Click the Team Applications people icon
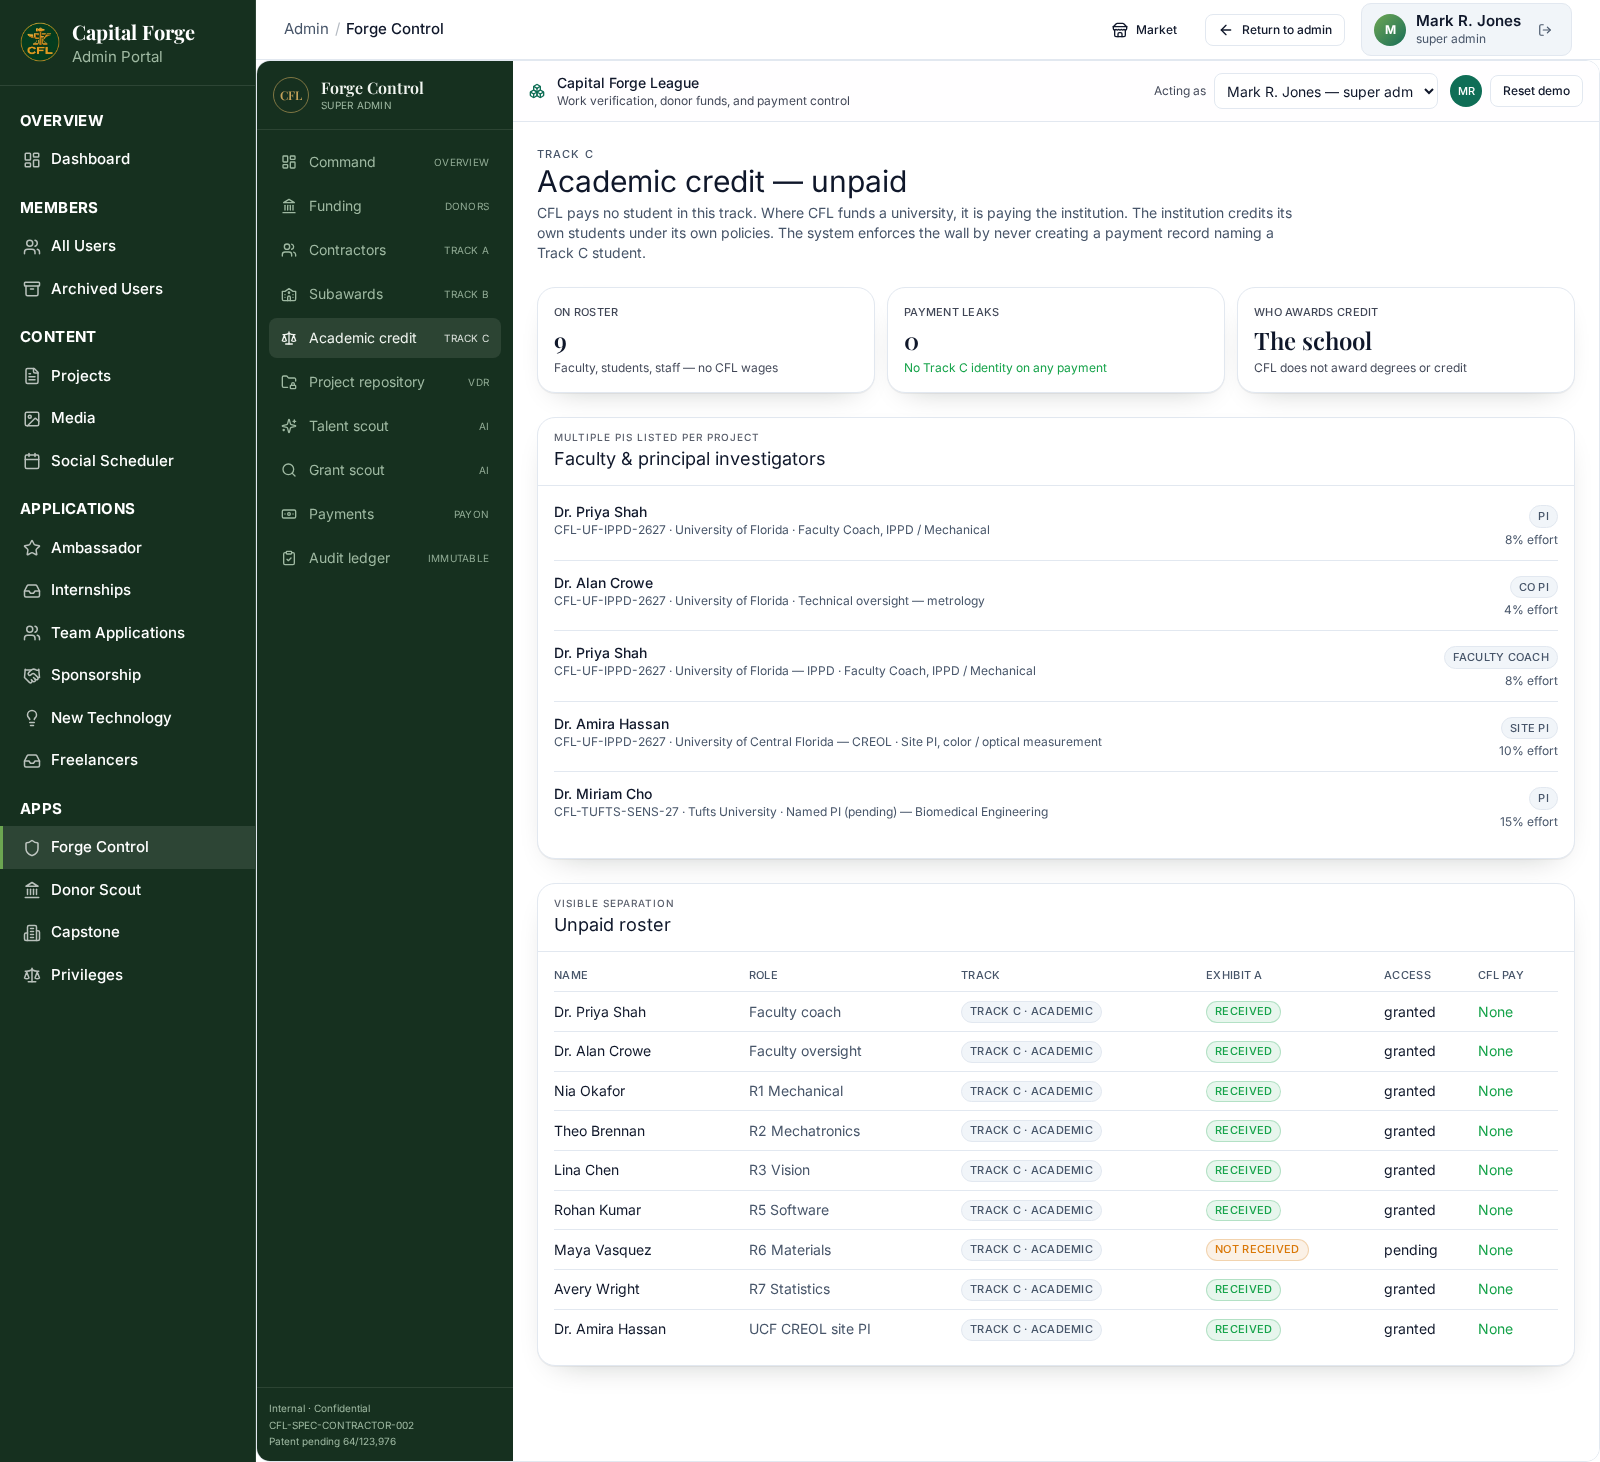1600x1462 pixels. click(32, 633)
